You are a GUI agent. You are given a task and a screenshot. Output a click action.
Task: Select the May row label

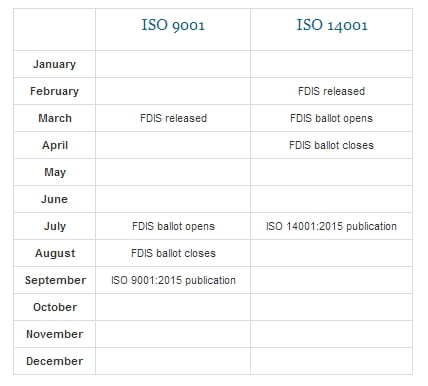[x=55, y=172]
